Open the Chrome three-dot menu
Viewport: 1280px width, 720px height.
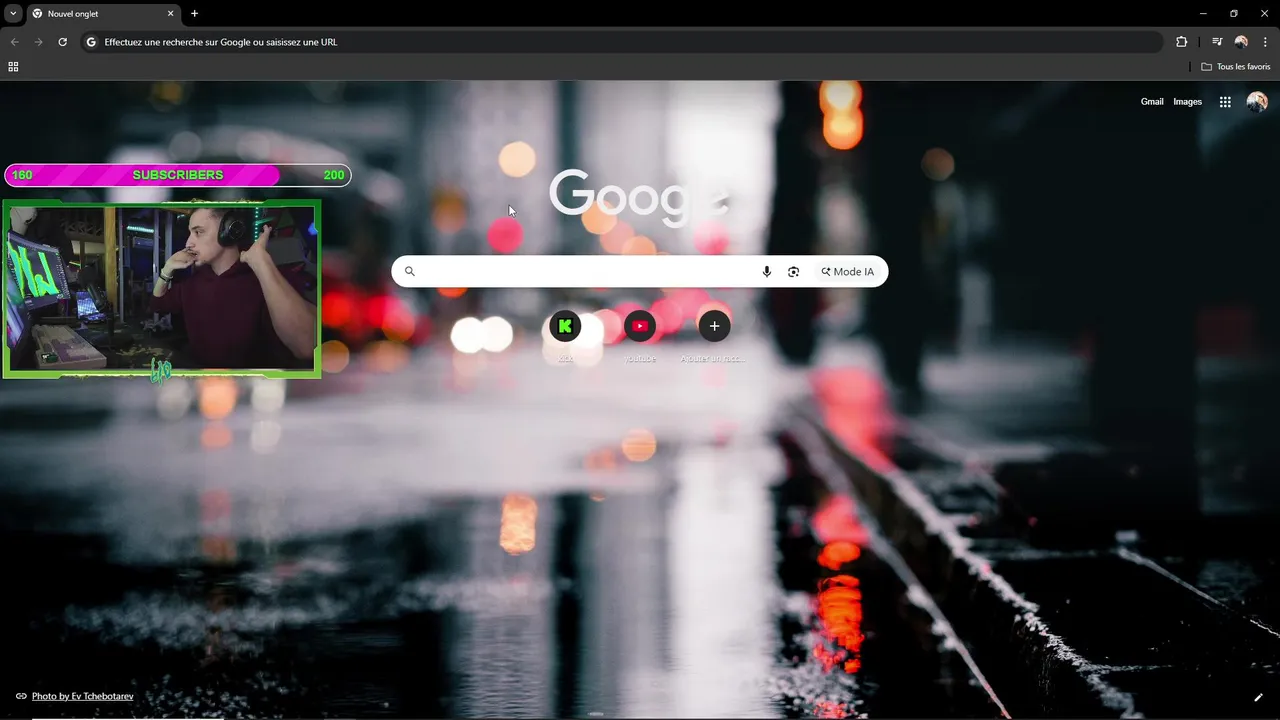click(1265, 42)
